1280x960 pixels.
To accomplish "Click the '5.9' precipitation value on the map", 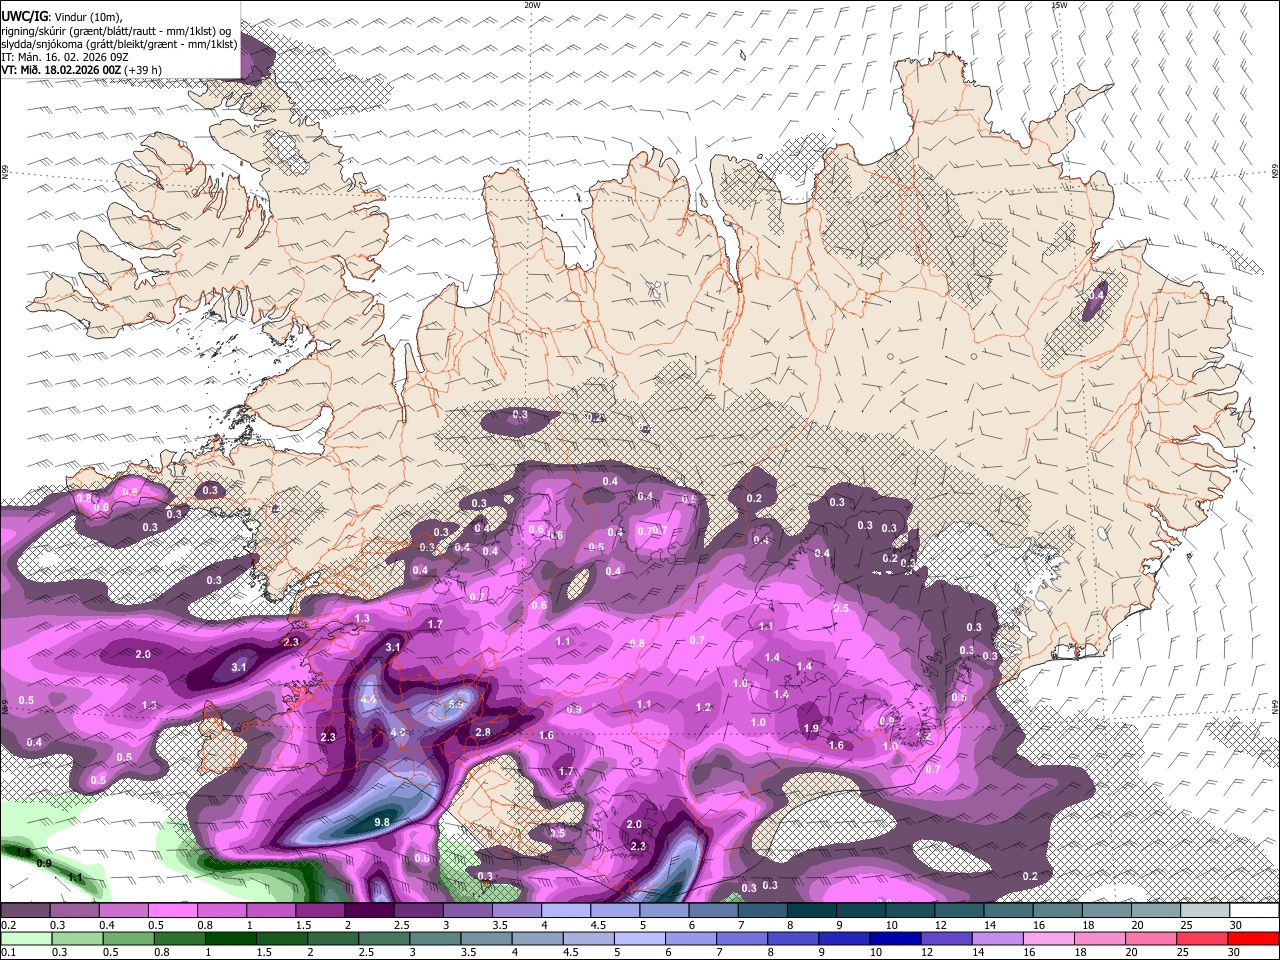I will 458,704.
